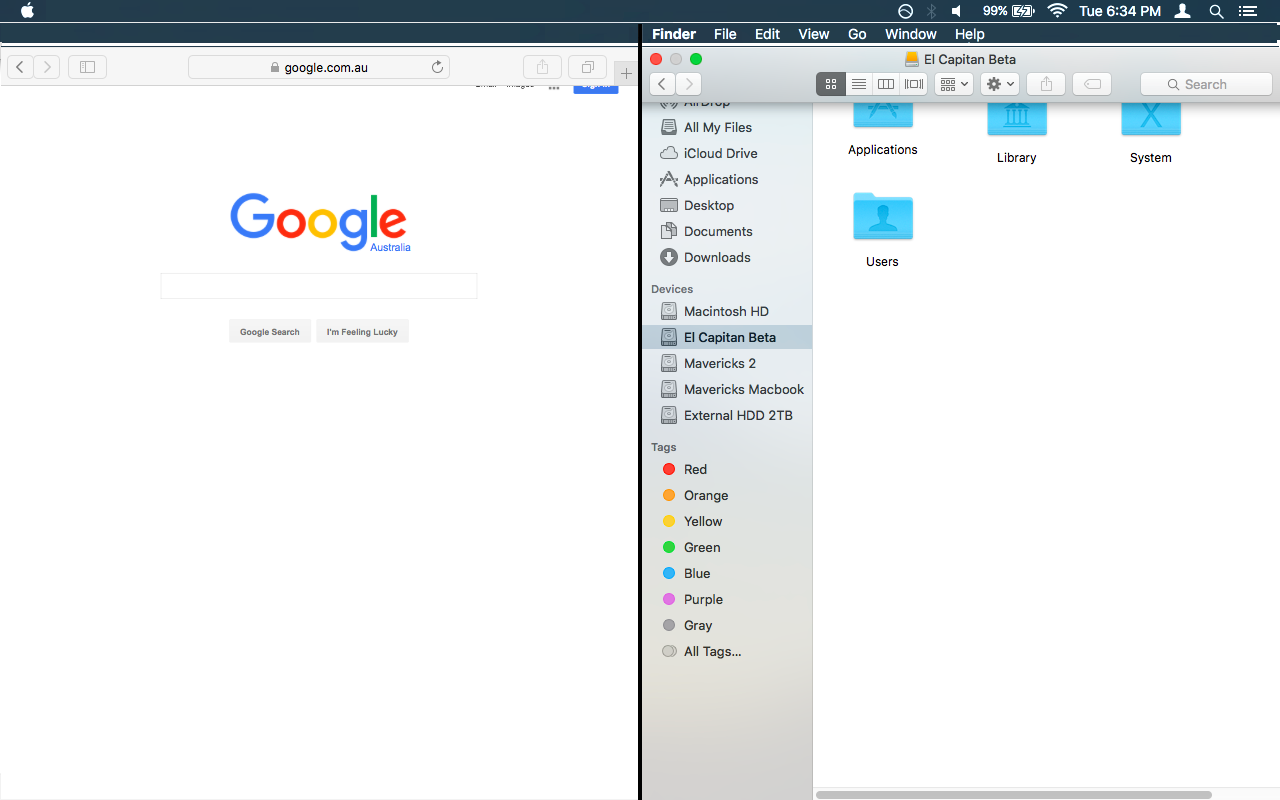This screenshot has width=1280, height=800.
Task: Focus the Safari address bar
Action: (x=319, y=67)
